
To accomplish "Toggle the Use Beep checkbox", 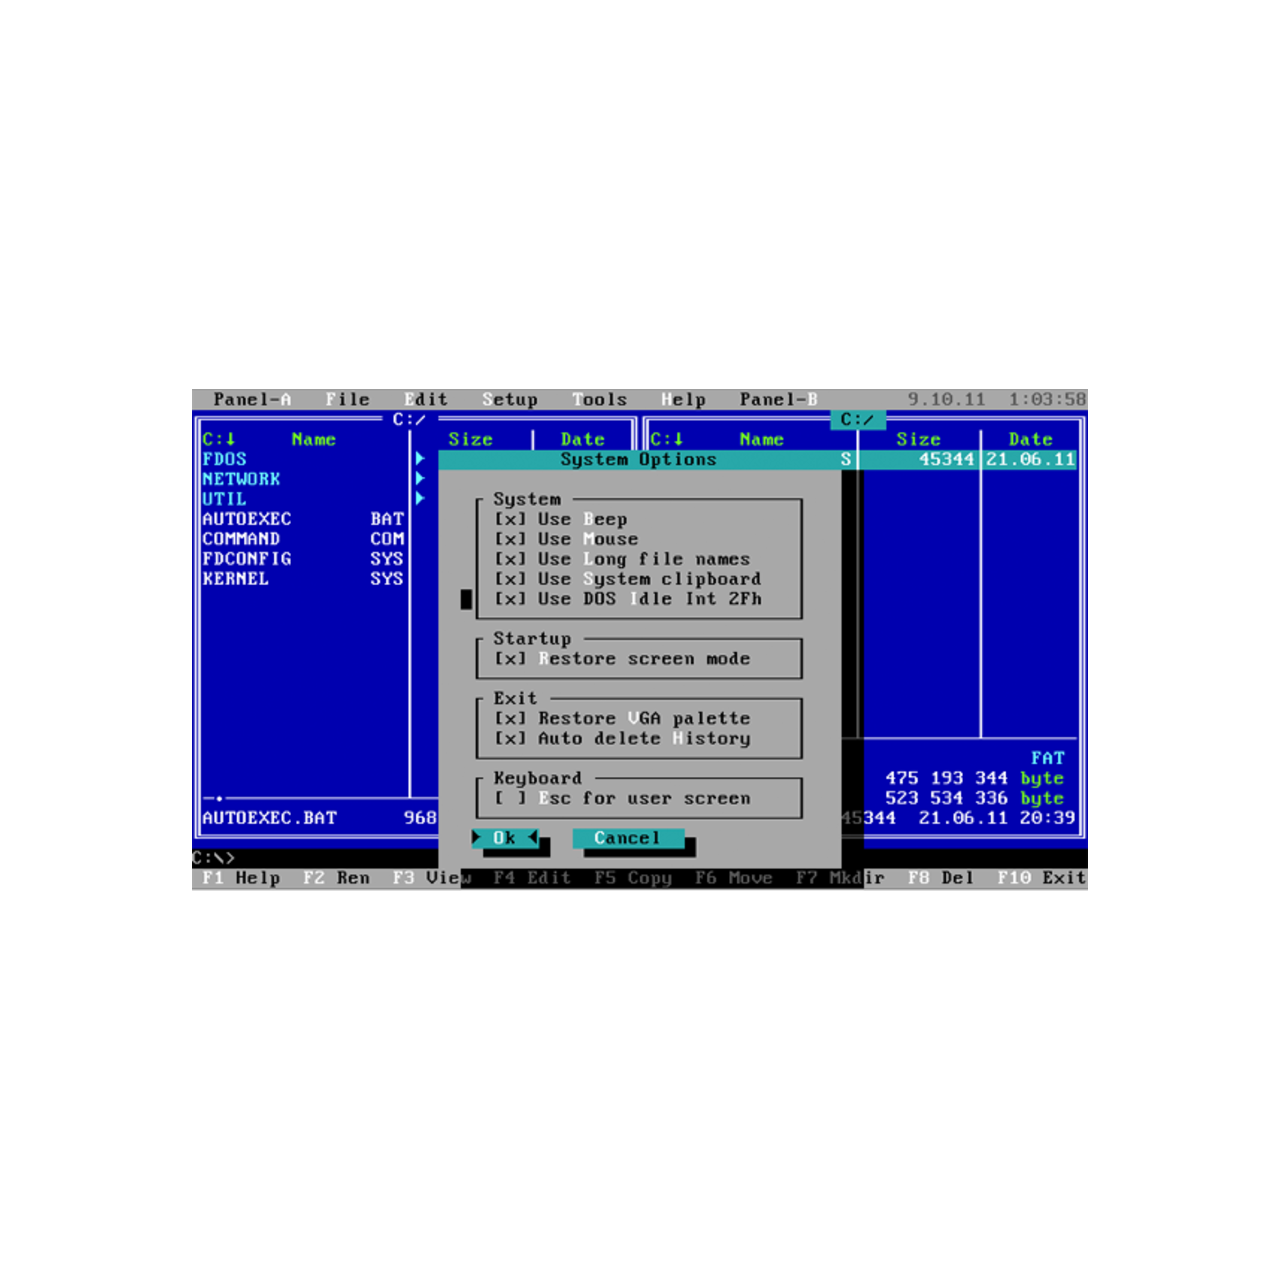I will (x=510, y=519).
